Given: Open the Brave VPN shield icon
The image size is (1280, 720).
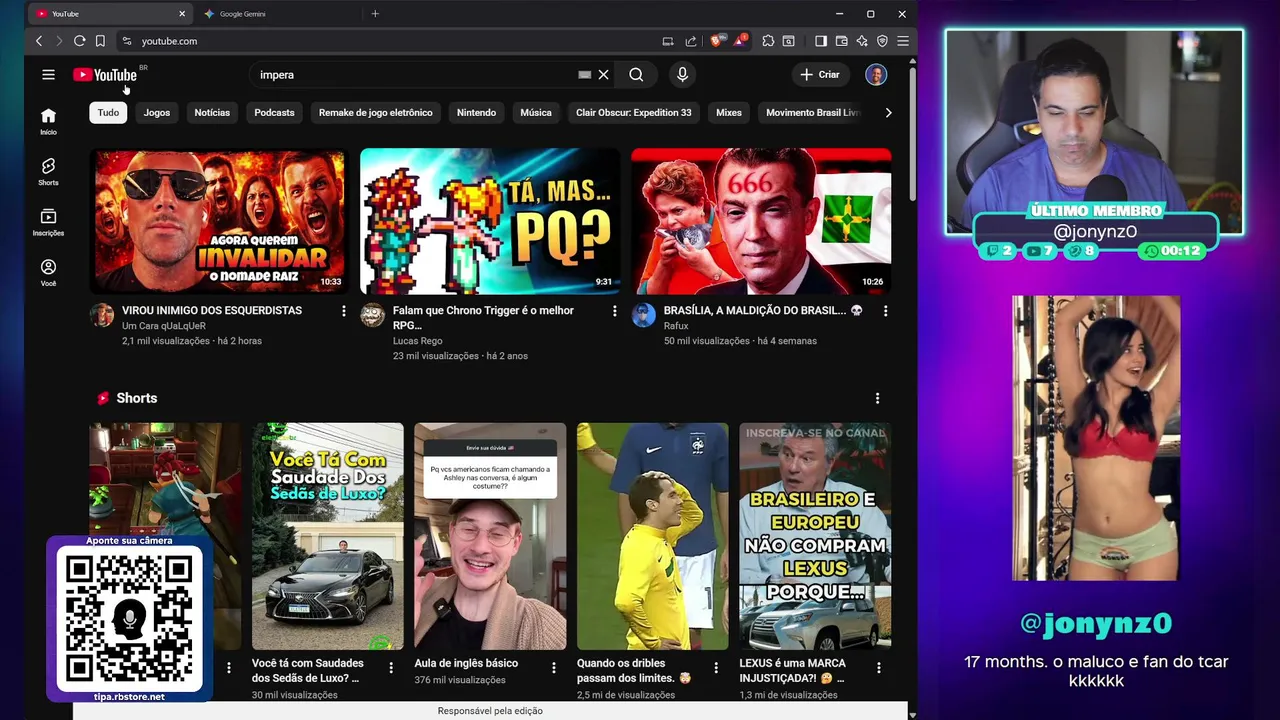Looking at the screenshot, I should click(882, 41).
